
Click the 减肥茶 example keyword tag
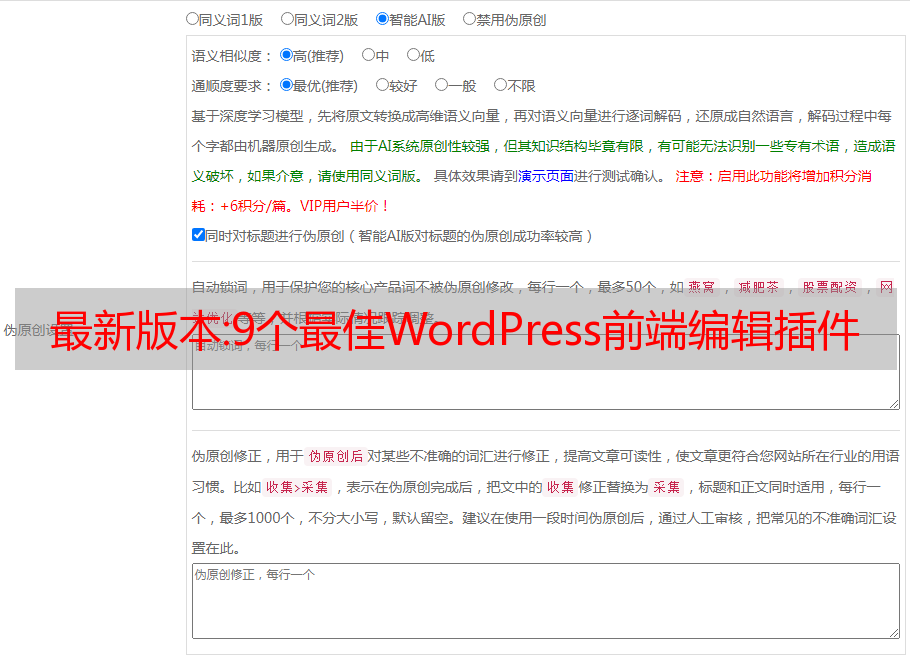tap(758, 287)
